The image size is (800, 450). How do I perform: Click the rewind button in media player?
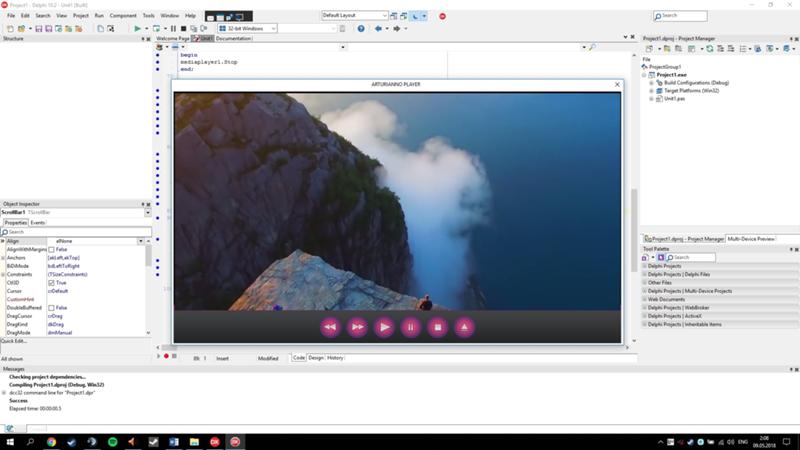click(x=330, y=327)
